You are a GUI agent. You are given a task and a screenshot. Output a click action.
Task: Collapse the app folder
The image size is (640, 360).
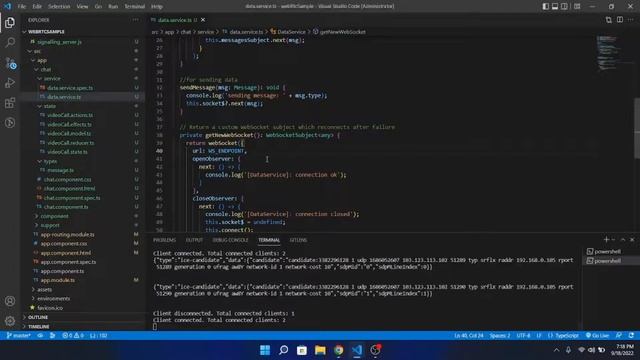pos(42,60)
